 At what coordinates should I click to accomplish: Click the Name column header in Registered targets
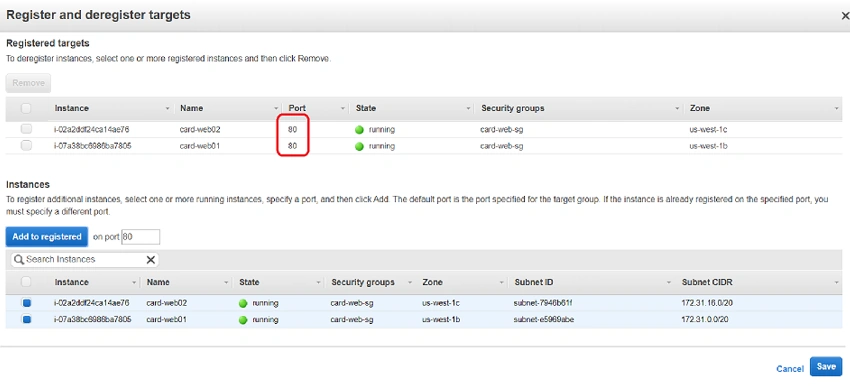(191, 108)
